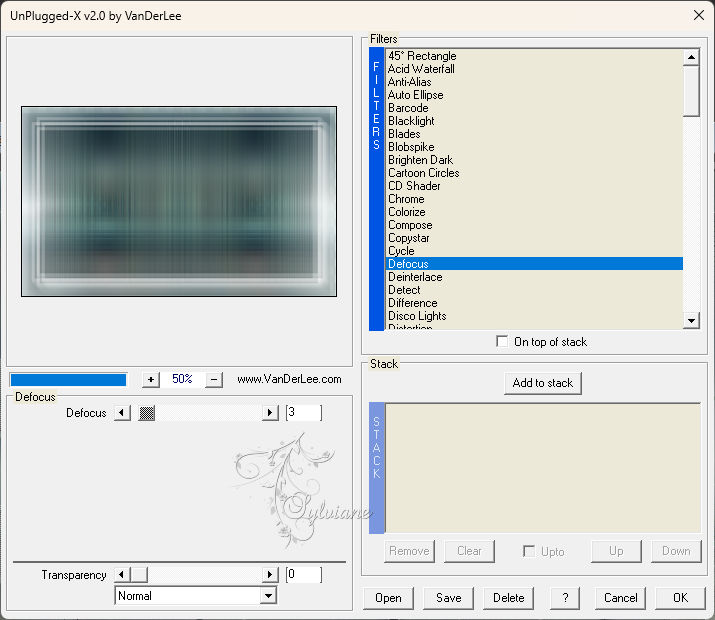
Task: Zoom in preview with plus button
Action: (151, 379)
